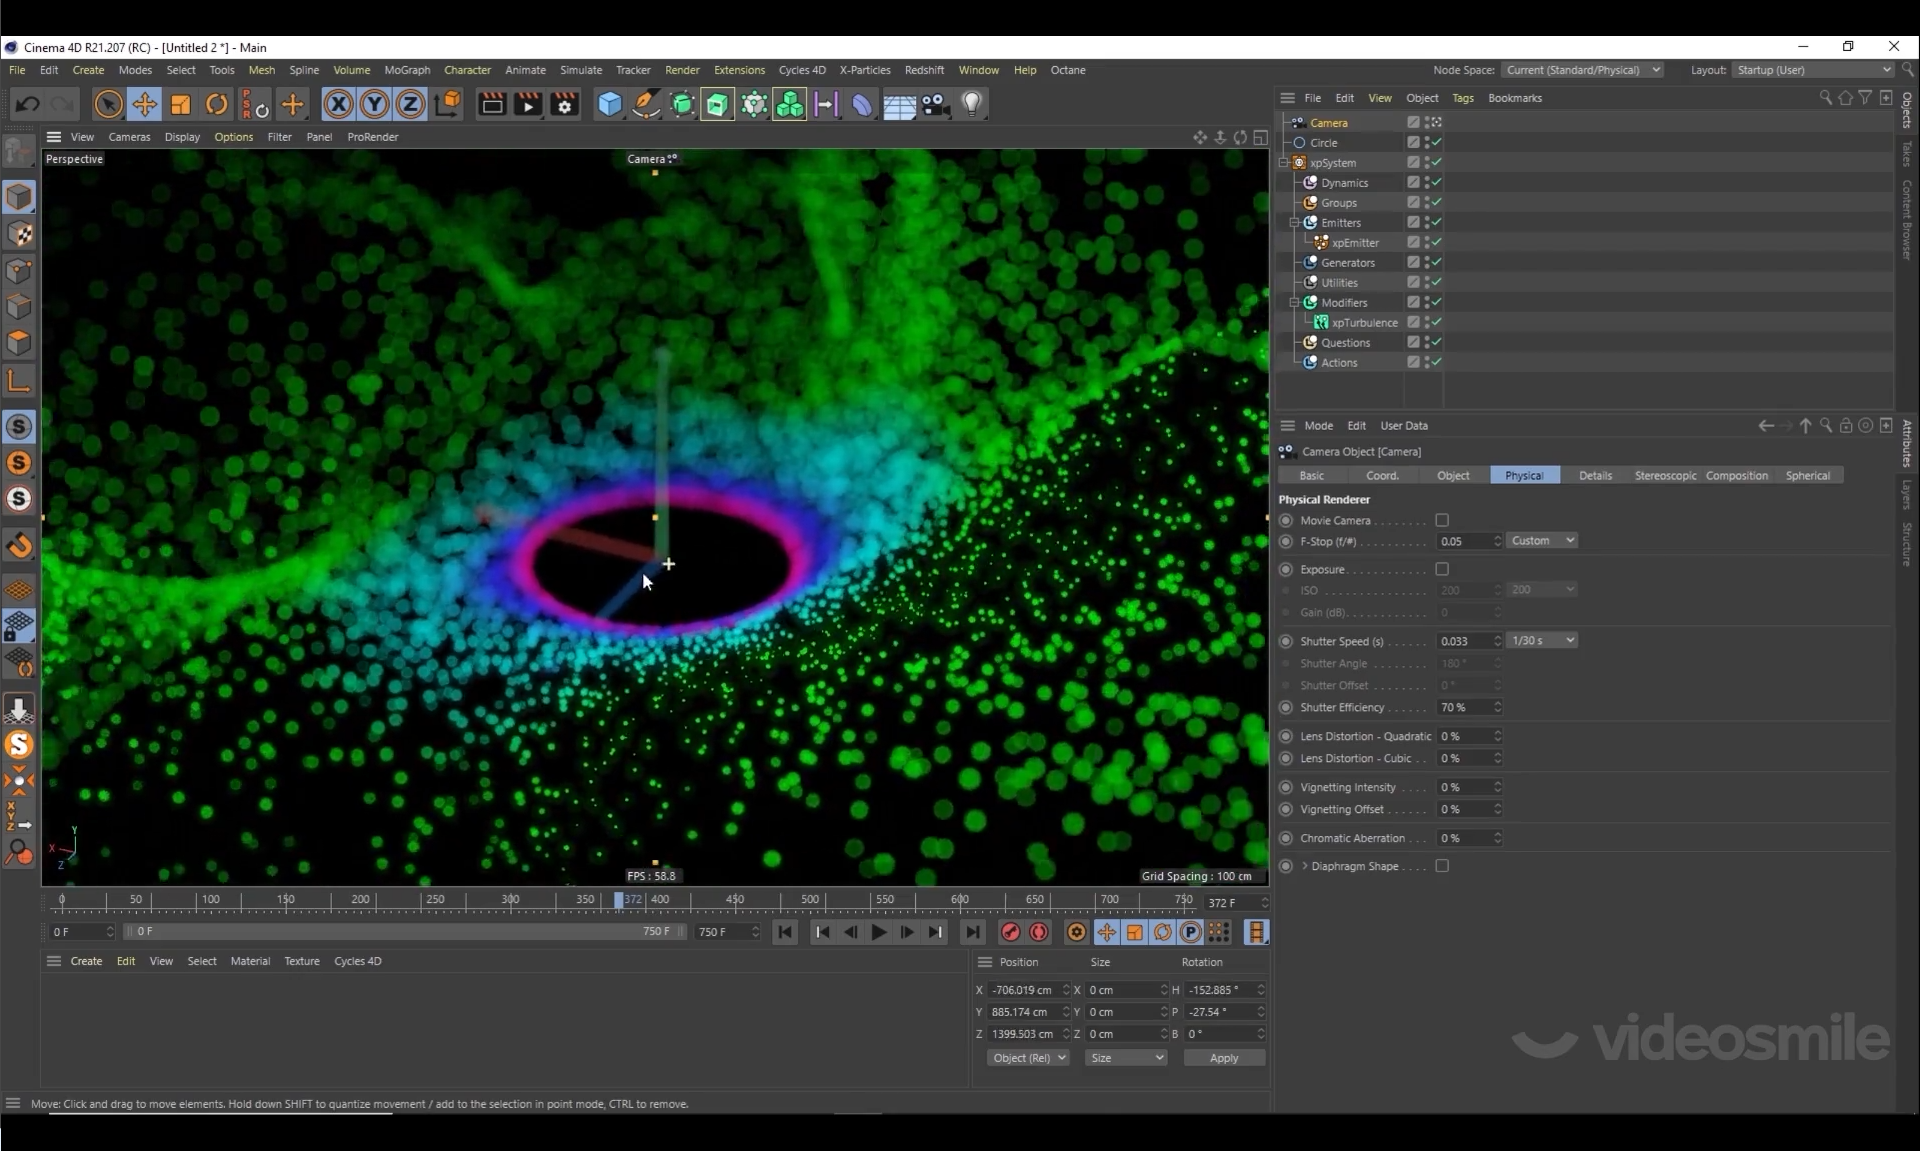Open Edit Render Settings icon
1920x1151 pixels.
click(565, 104)
